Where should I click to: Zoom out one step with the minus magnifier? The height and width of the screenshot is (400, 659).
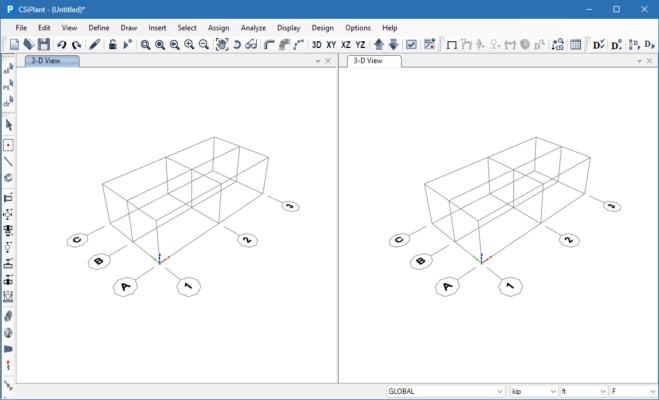tap(203, 45)
